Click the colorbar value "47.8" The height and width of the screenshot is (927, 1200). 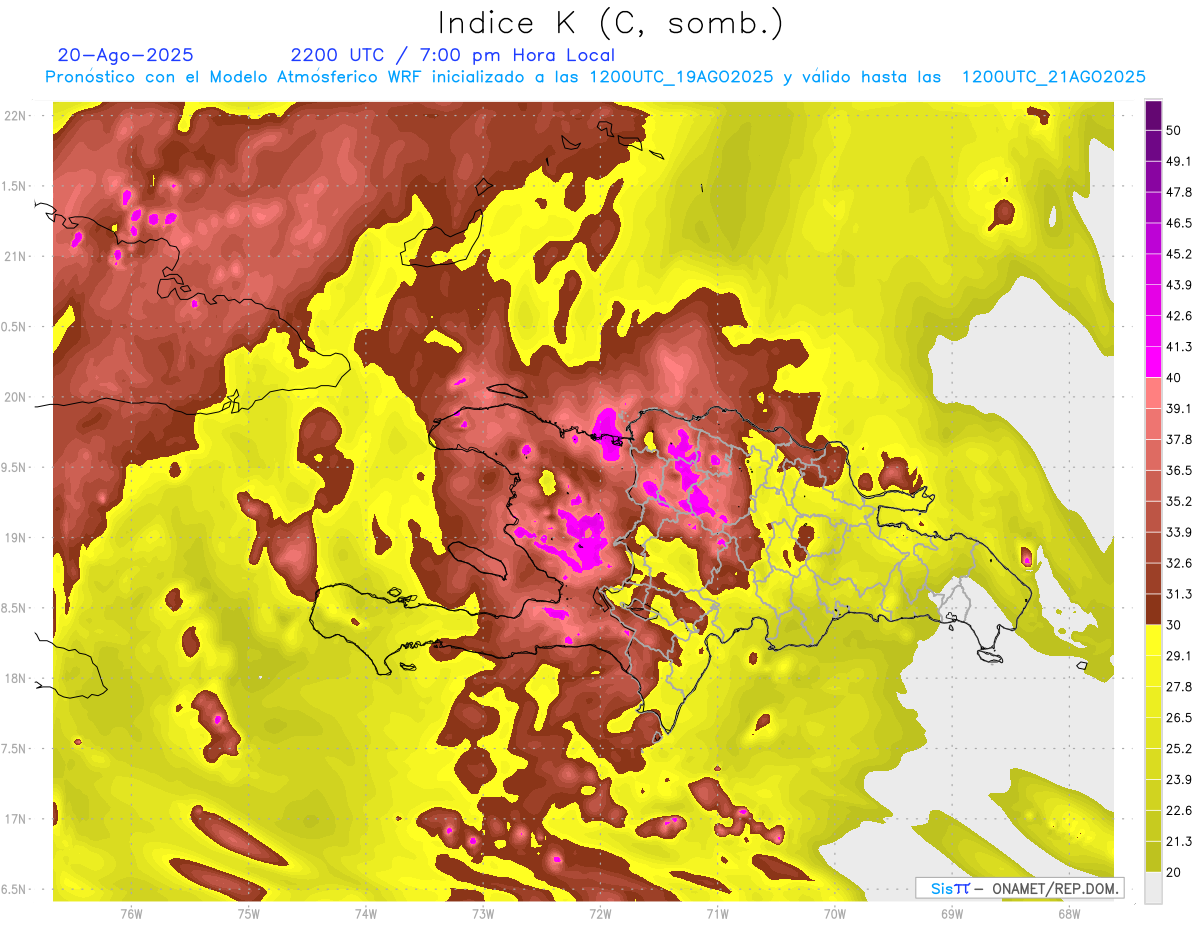[x=1179, y=192]
